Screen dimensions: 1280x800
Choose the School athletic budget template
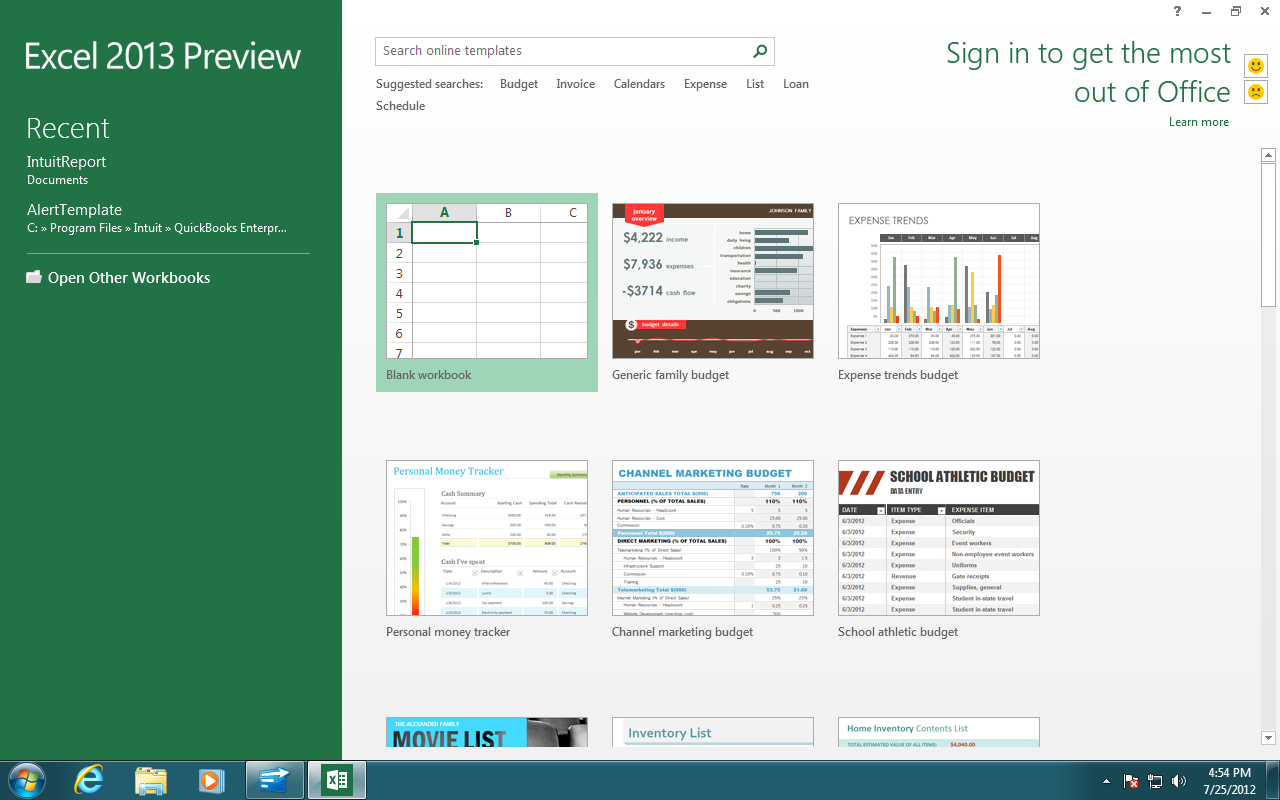click(938, 538)
